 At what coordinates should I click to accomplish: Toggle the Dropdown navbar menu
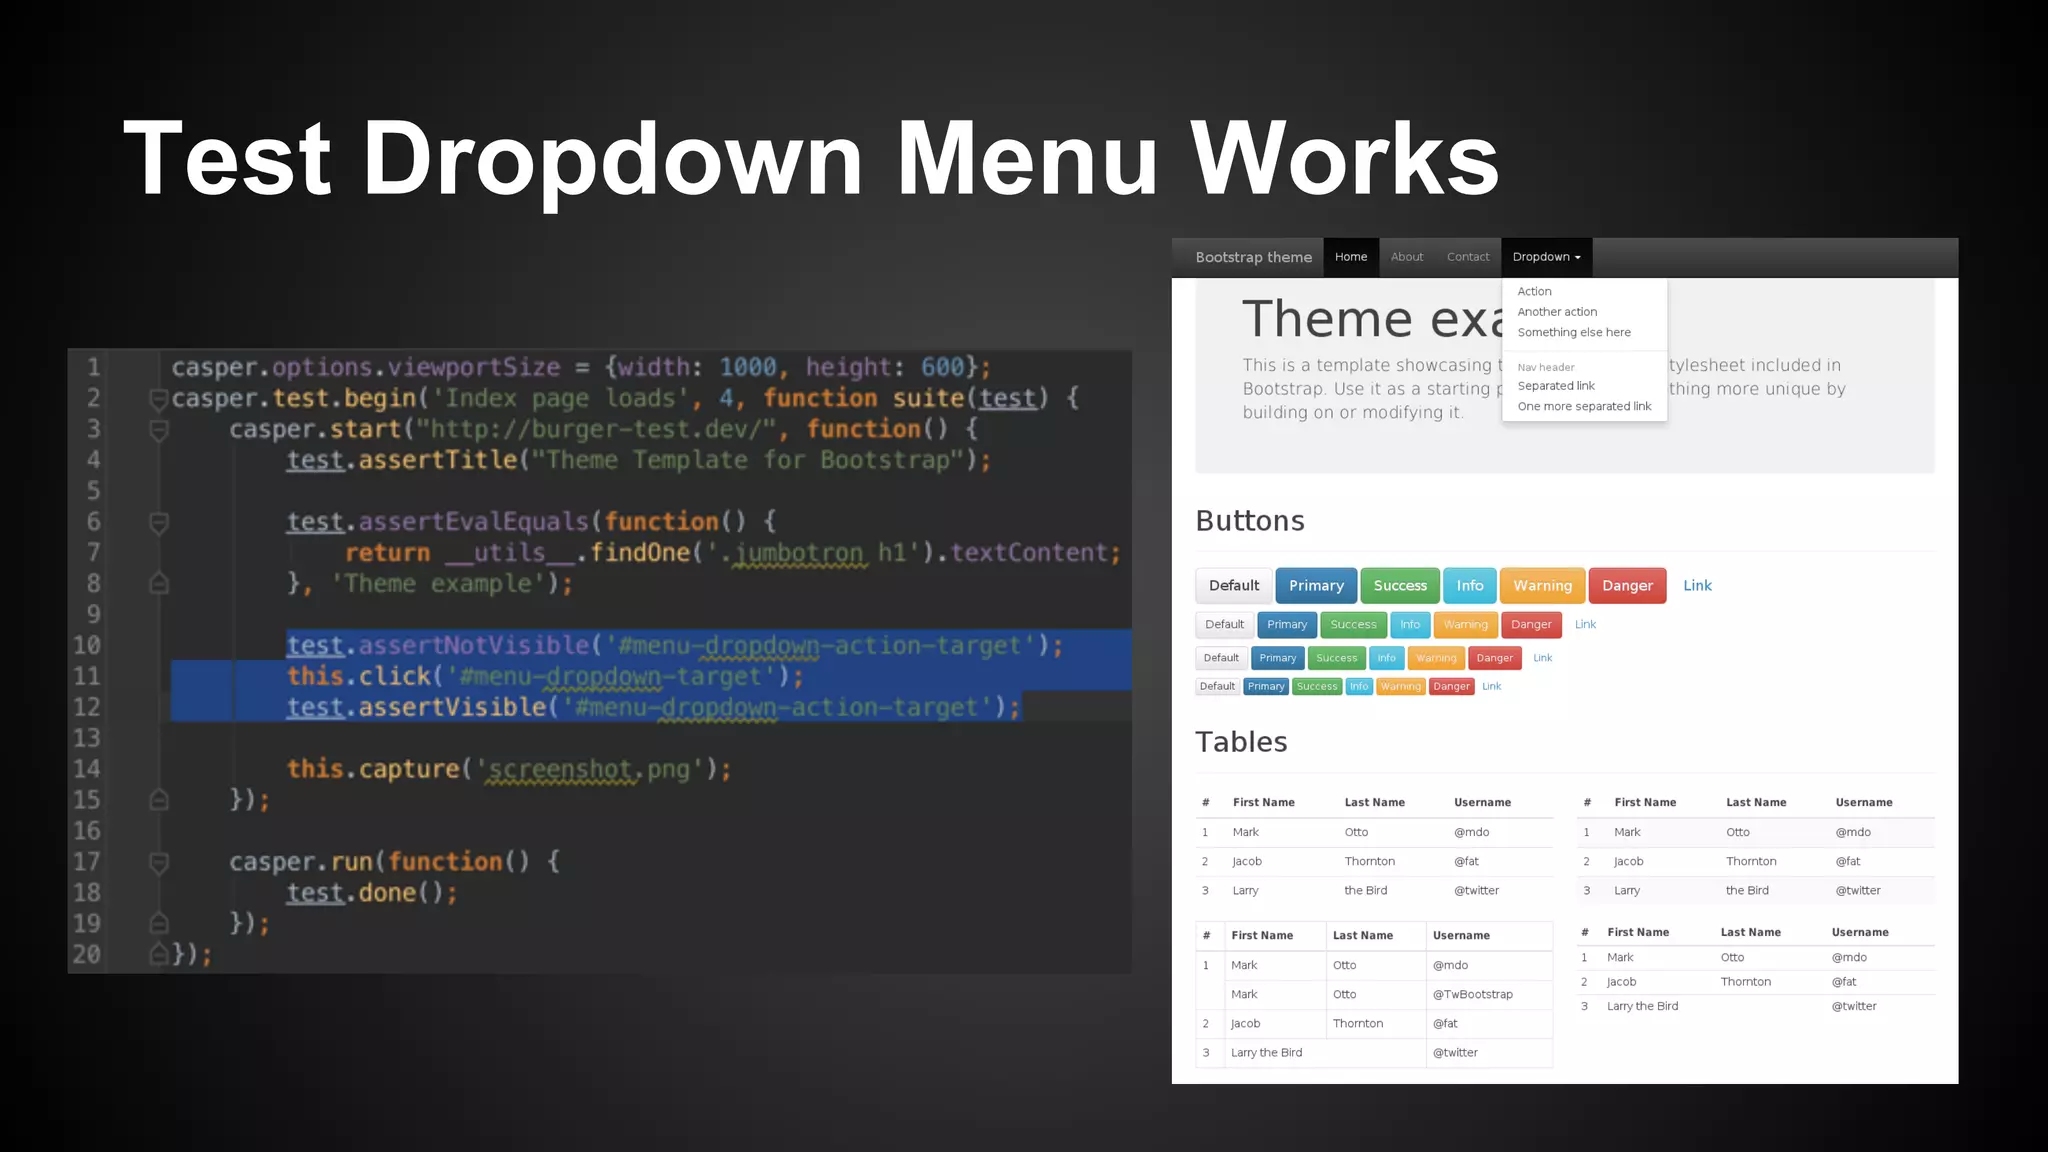tap(1546, 257)
